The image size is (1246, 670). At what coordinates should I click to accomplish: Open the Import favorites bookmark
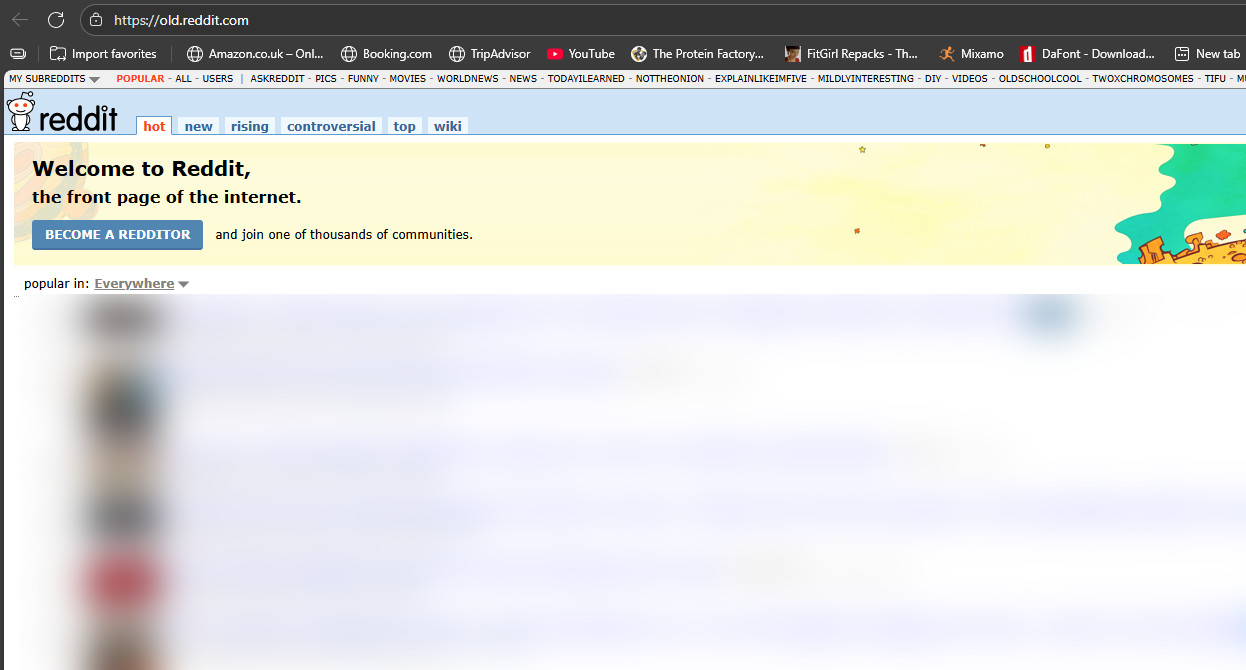tap(103, 54)
